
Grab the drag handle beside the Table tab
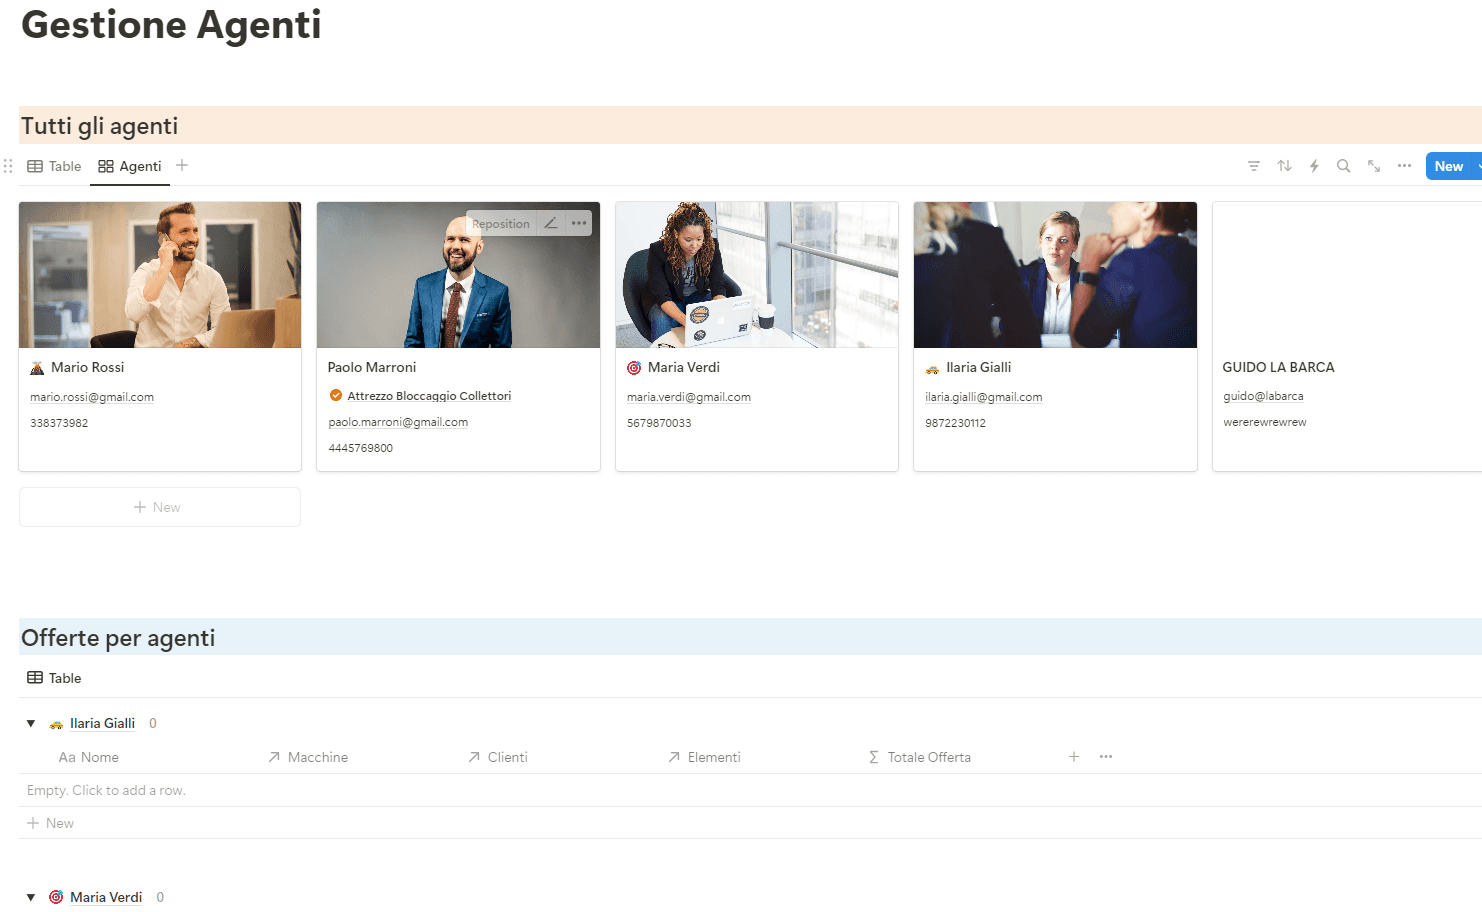[8, 166]
